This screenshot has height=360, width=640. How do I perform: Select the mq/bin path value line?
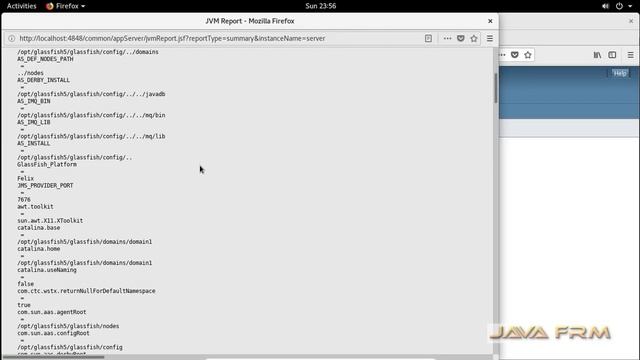tap(91, 116)
